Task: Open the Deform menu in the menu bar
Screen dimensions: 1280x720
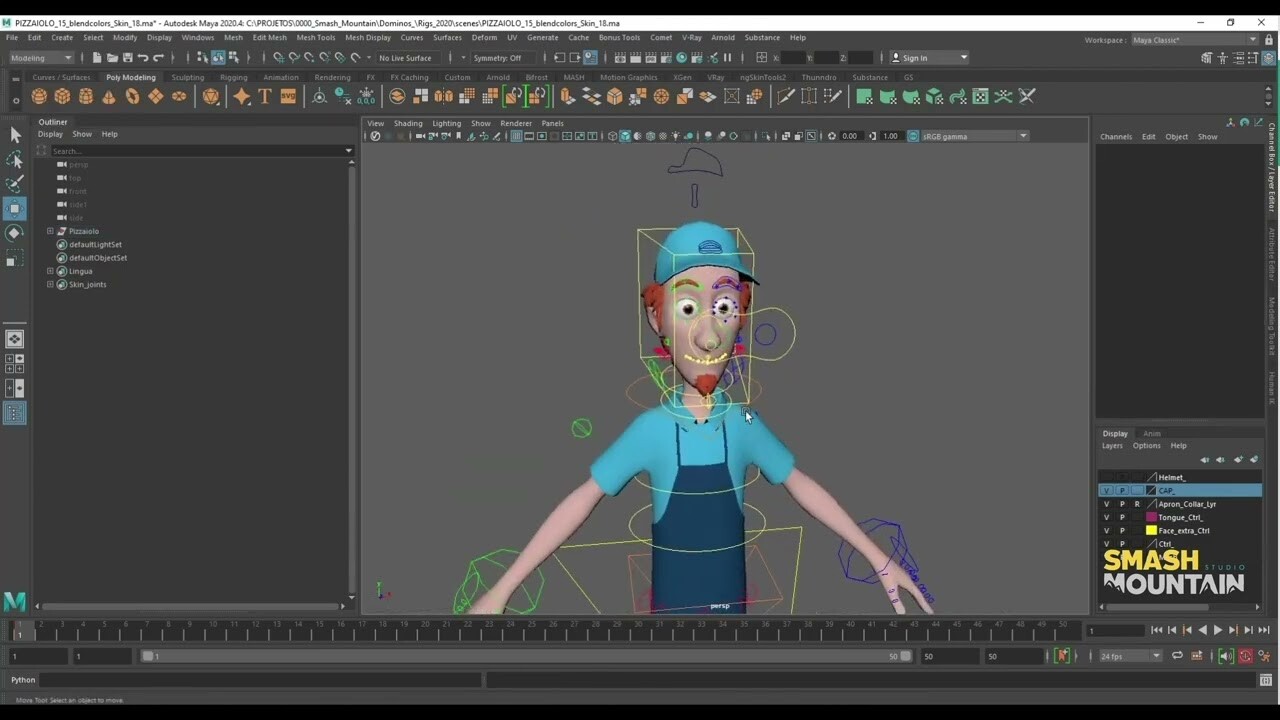Action: 483,37
